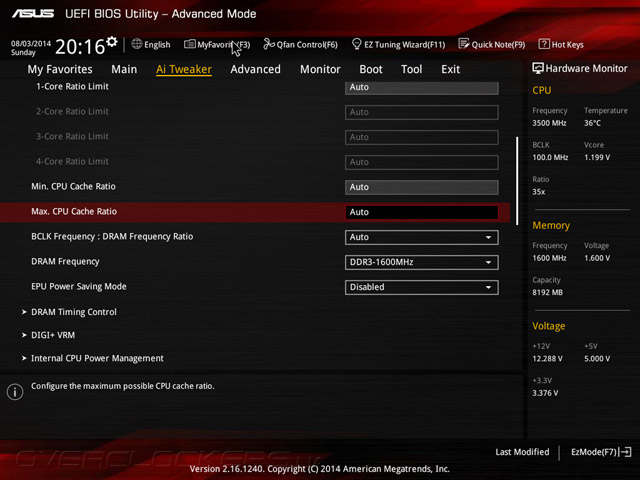Switch to the Main tab
This screenshot has width=640, height=480.
pos(124,69)
